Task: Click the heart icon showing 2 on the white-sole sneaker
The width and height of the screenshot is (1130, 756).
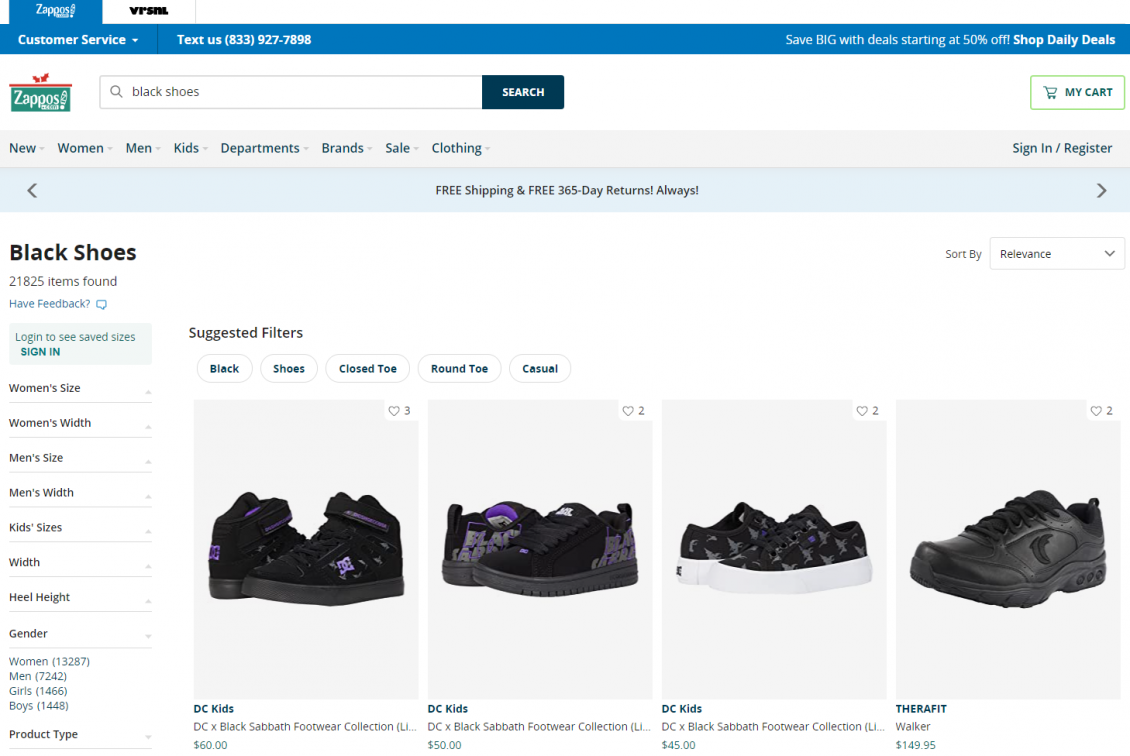Action: [861, 410]
